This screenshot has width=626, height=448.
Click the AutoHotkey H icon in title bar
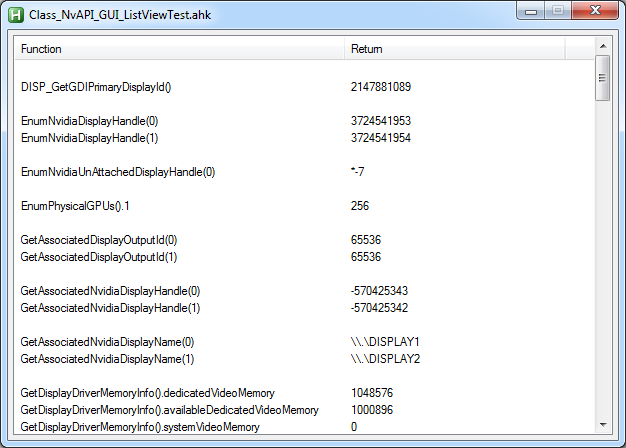click(x=16, y=15)
